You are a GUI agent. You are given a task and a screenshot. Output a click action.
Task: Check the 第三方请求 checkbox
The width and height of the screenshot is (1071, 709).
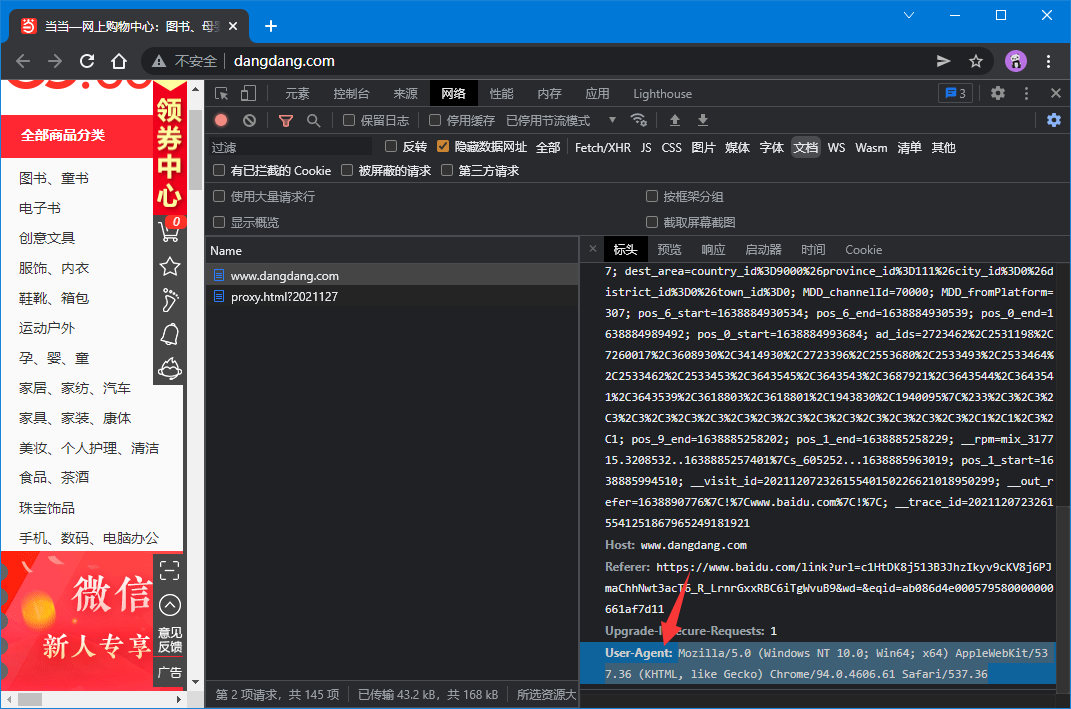pyautogui.click(x=447, y=170)
